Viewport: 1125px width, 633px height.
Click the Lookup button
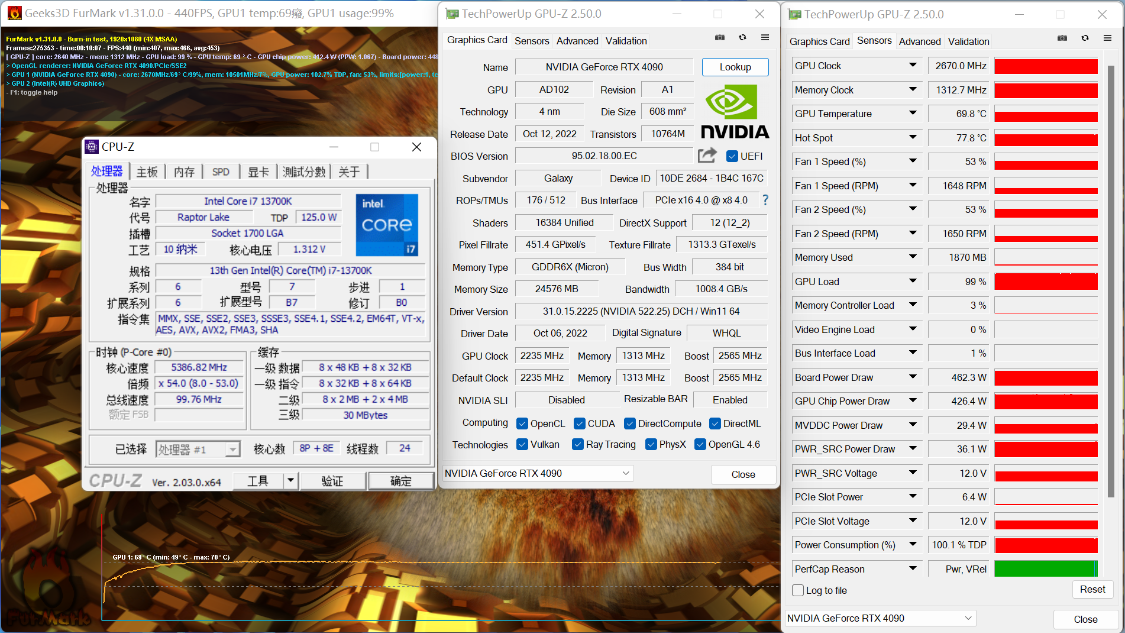click(x=735, y=67)
